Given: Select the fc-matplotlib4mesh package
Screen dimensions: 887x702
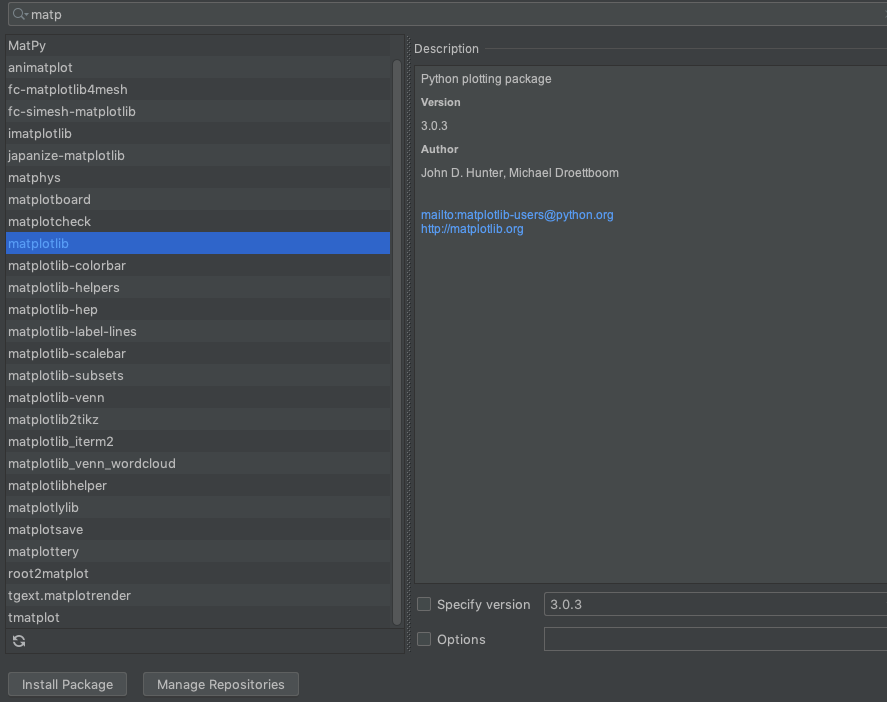Looking at the screenshot, I should (198, 89).
